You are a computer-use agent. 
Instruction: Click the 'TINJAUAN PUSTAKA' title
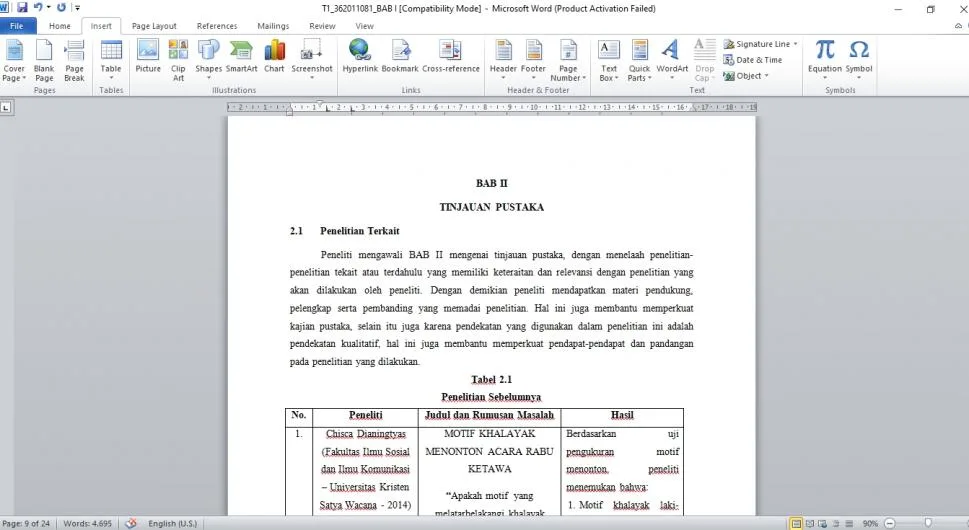pyautogui.click(x=491, y=208)
